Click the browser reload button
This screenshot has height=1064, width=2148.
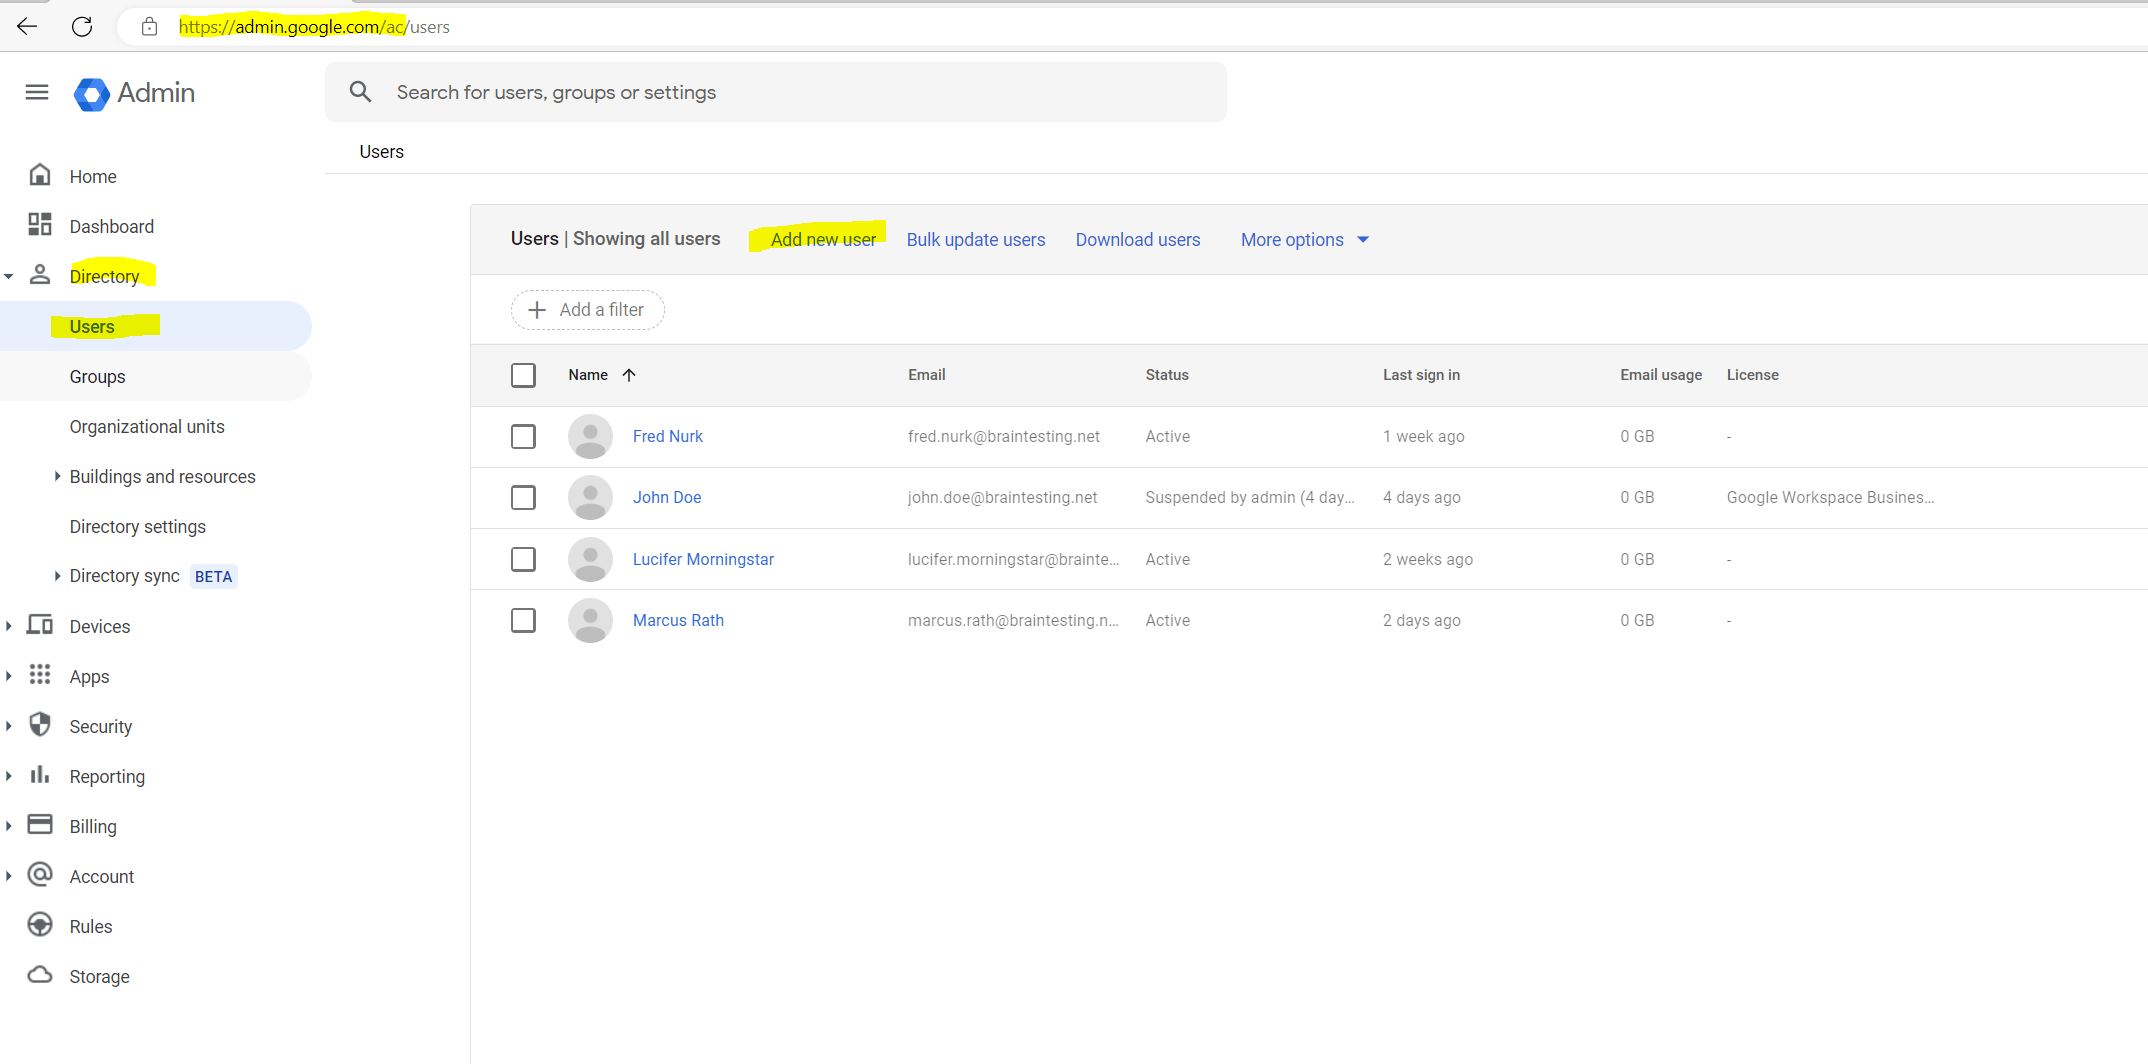[82, 27]
